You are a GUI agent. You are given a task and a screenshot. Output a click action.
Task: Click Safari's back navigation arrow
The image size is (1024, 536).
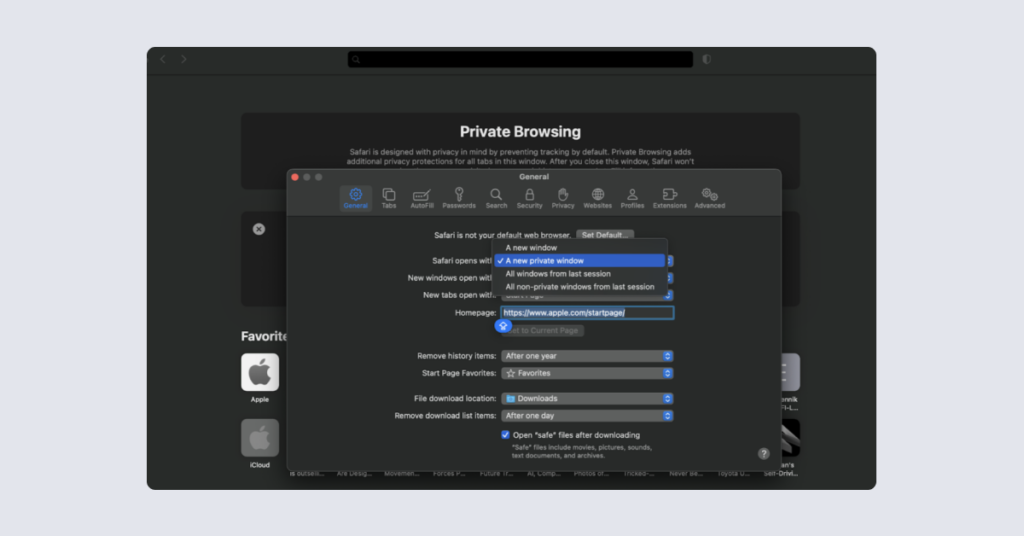163,59
